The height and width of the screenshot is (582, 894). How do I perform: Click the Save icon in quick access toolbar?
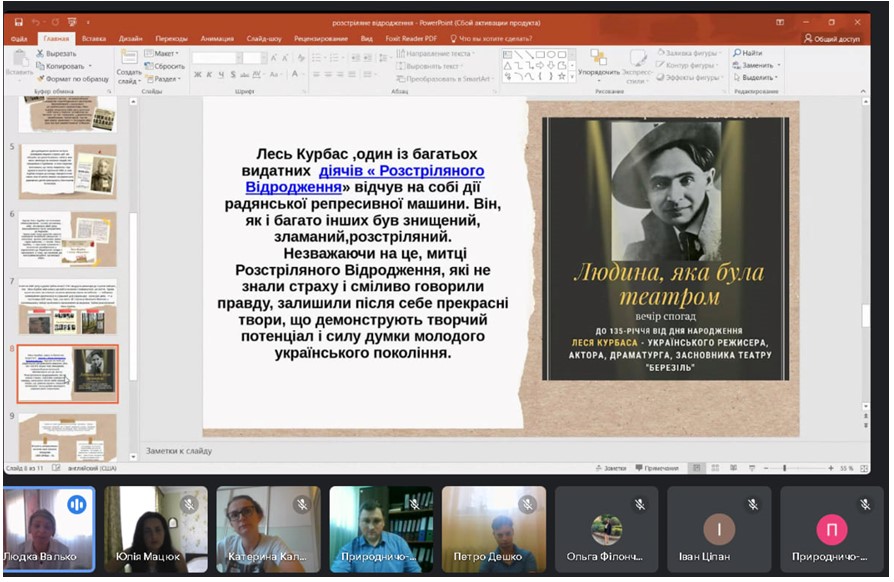click(18, 22)
